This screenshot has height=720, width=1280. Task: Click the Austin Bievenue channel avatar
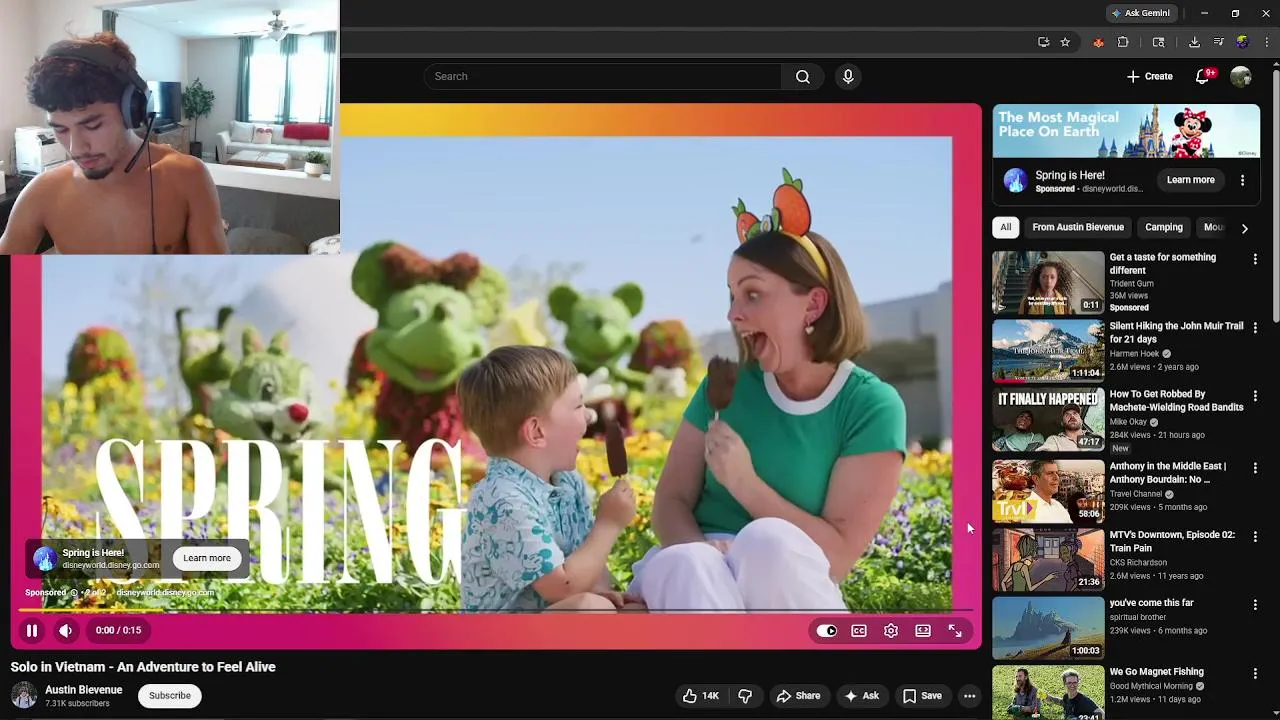tap(24, 696)
